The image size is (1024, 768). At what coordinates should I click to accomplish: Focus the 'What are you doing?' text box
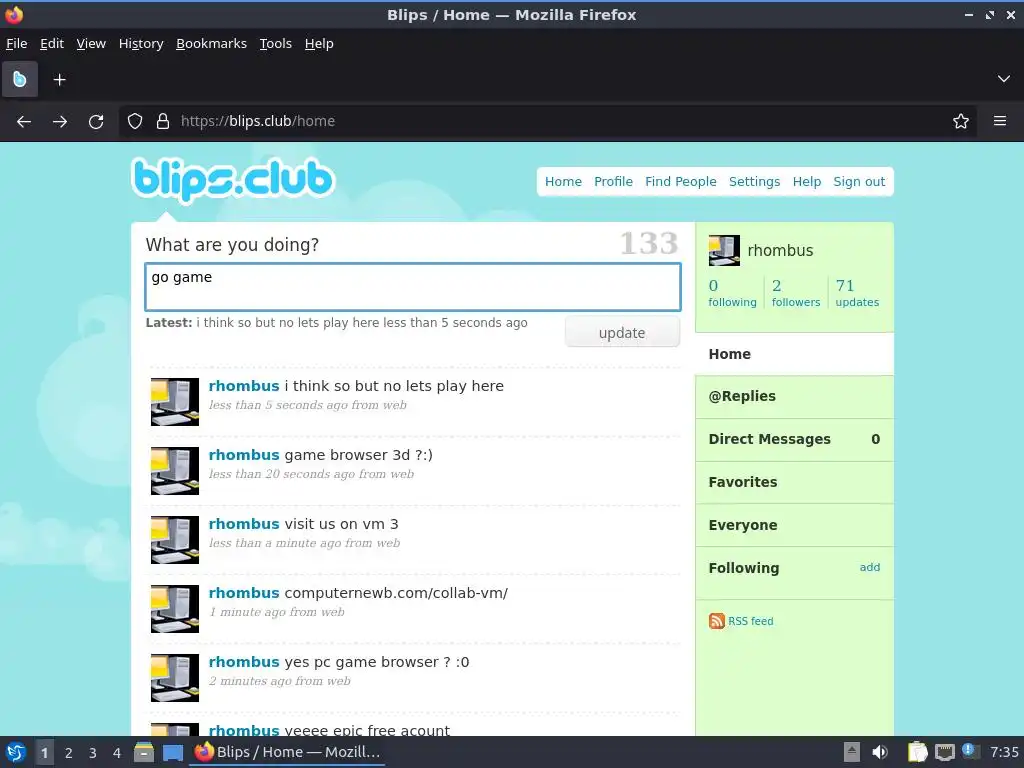pos(413,287)
